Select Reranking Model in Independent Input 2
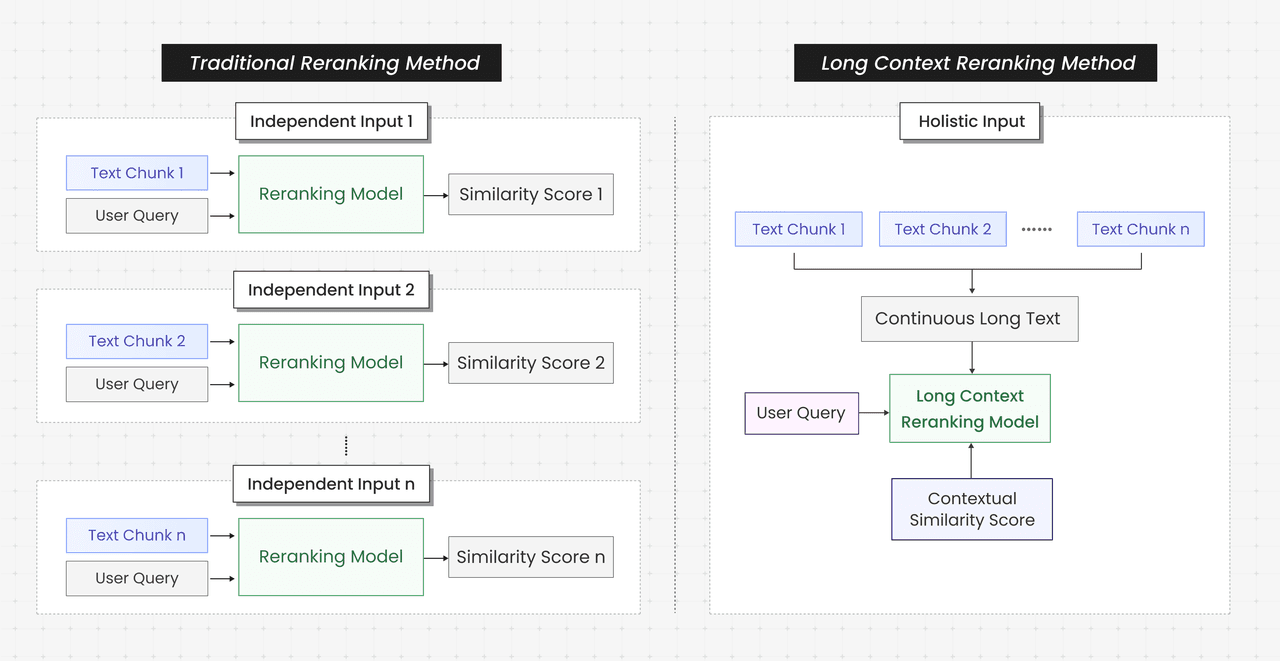 (331, 363)
